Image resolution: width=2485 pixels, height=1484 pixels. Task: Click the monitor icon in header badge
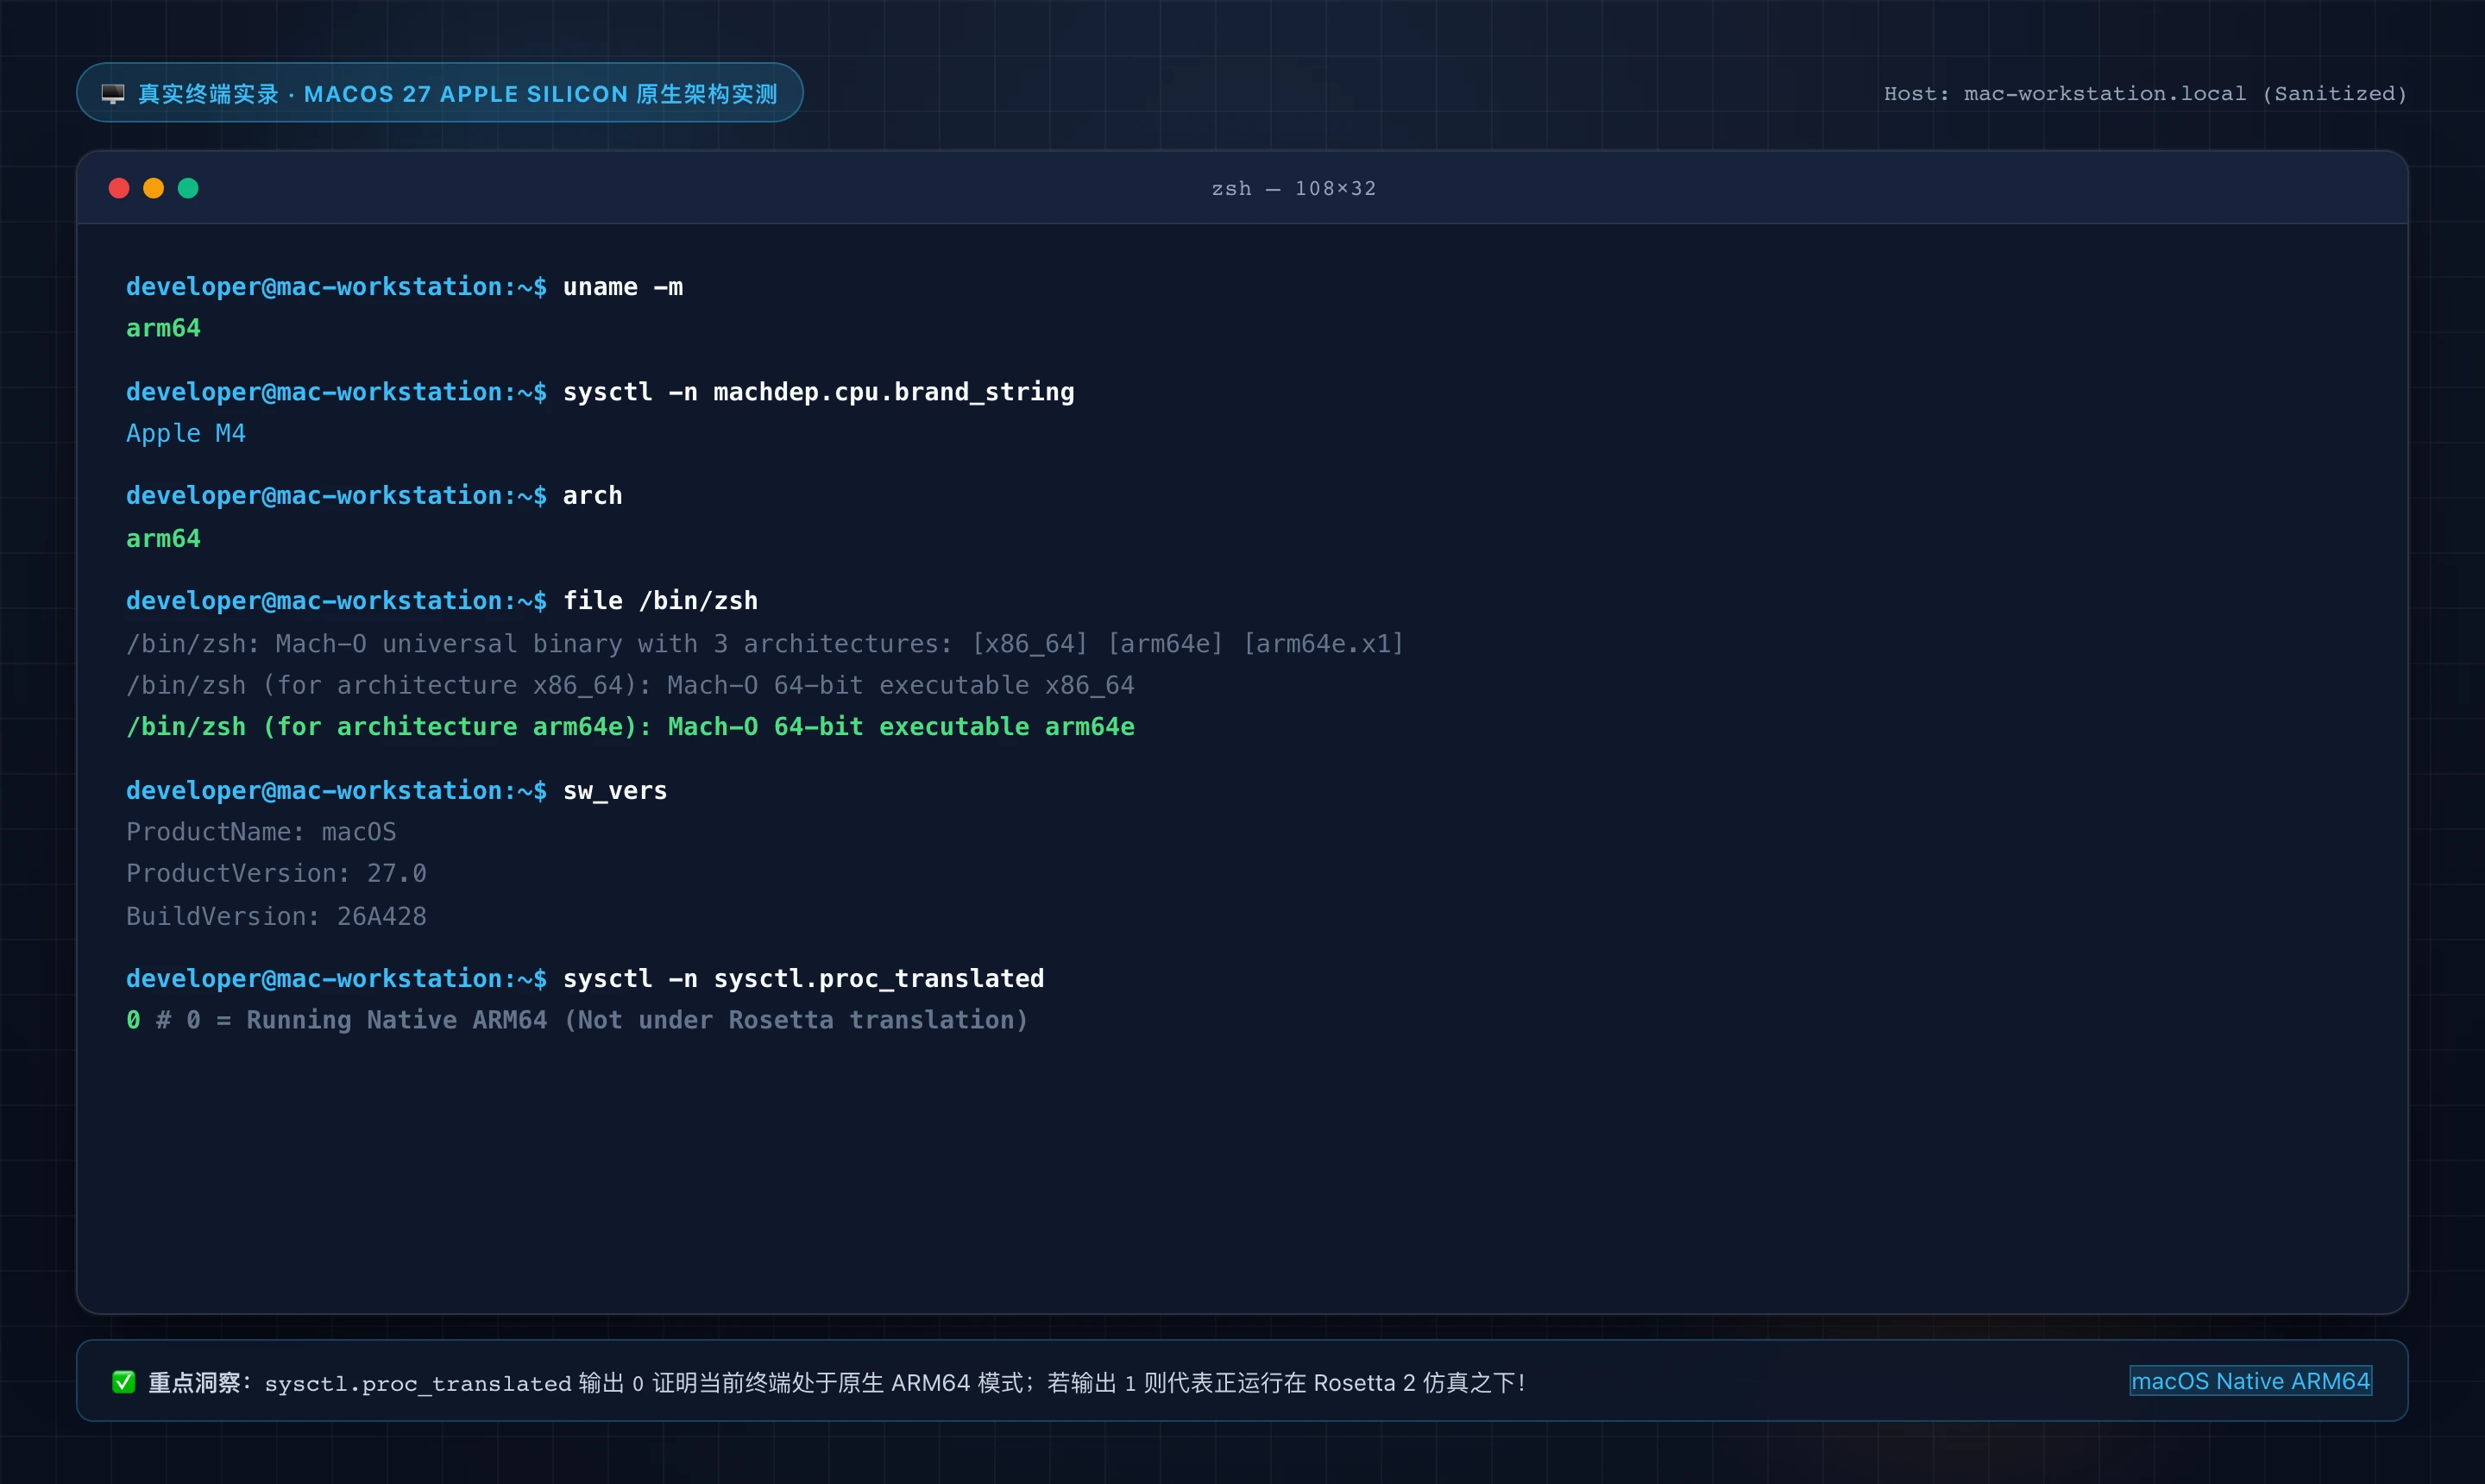click(x=113, y=93)
